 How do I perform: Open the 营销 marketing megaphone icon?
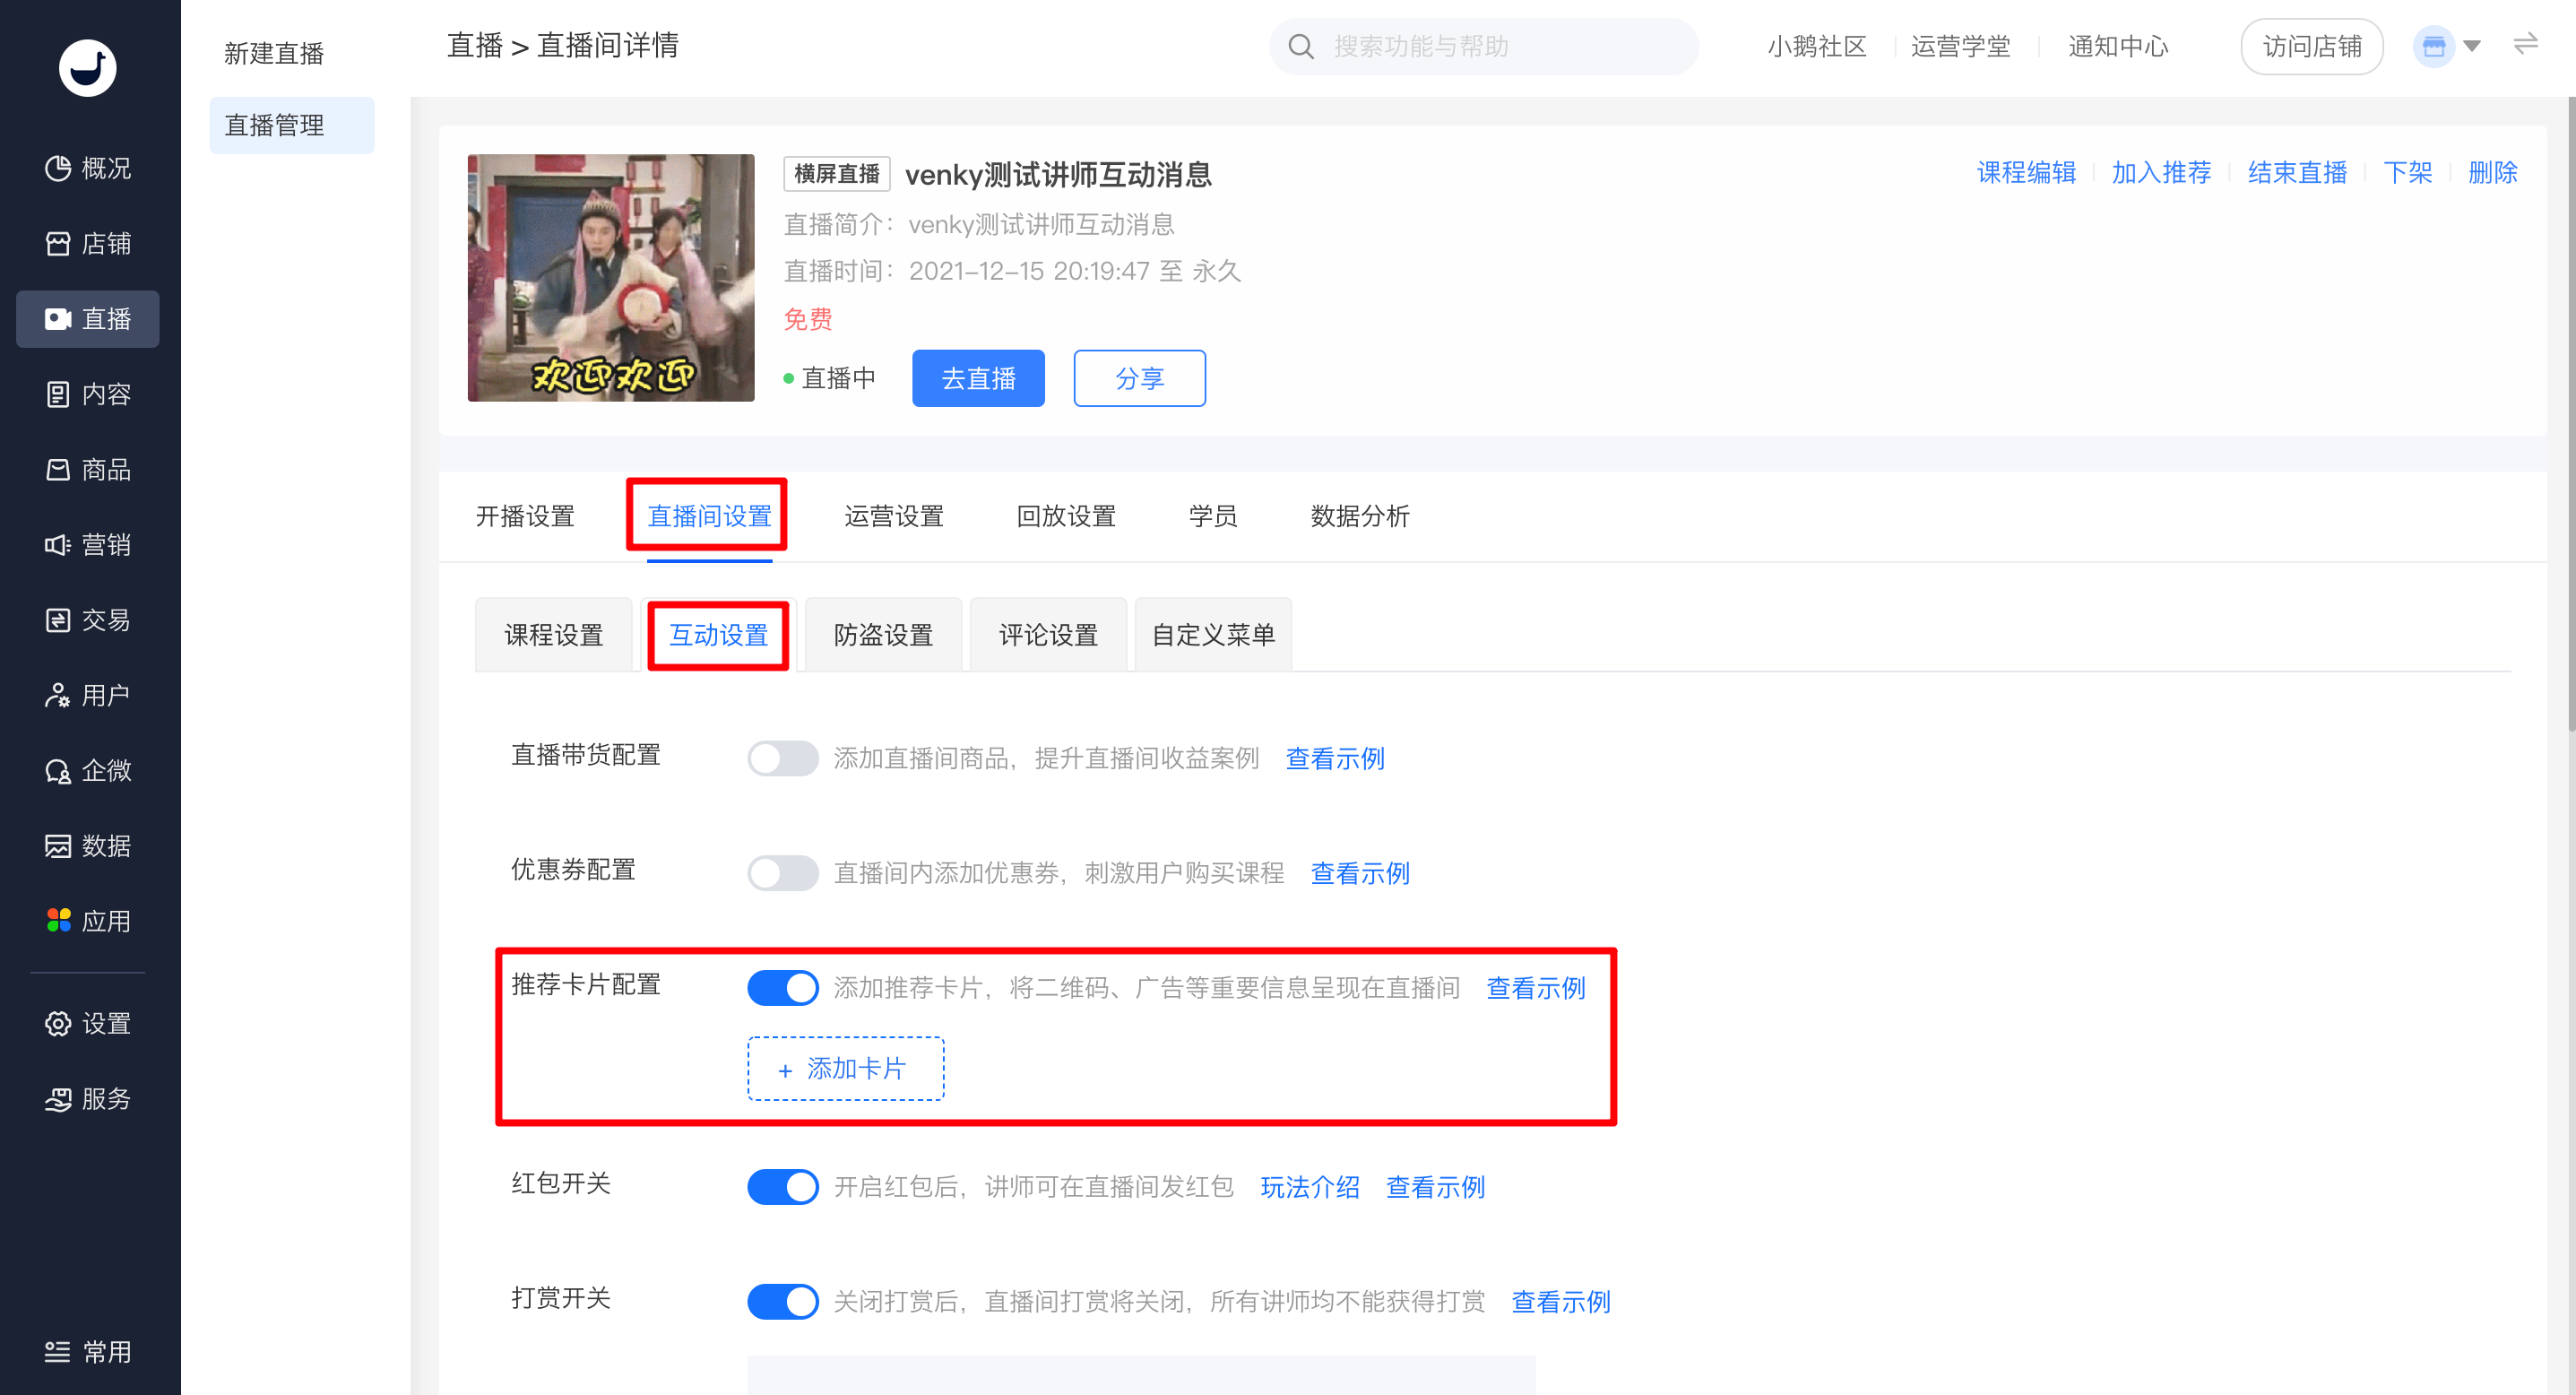pyautogui.click(x=58, y=545)
